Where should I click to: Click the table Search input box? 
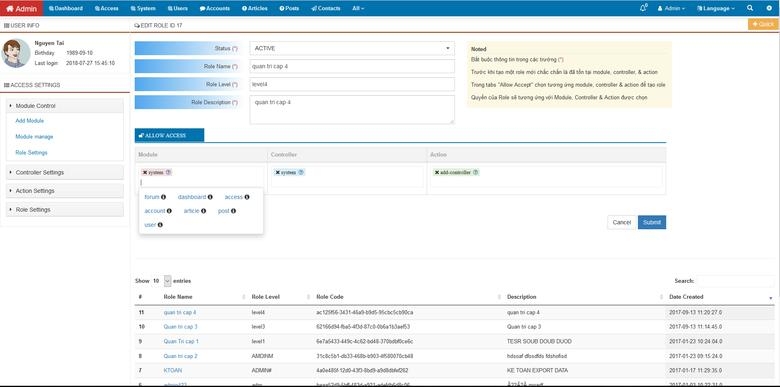coord(735,281)
